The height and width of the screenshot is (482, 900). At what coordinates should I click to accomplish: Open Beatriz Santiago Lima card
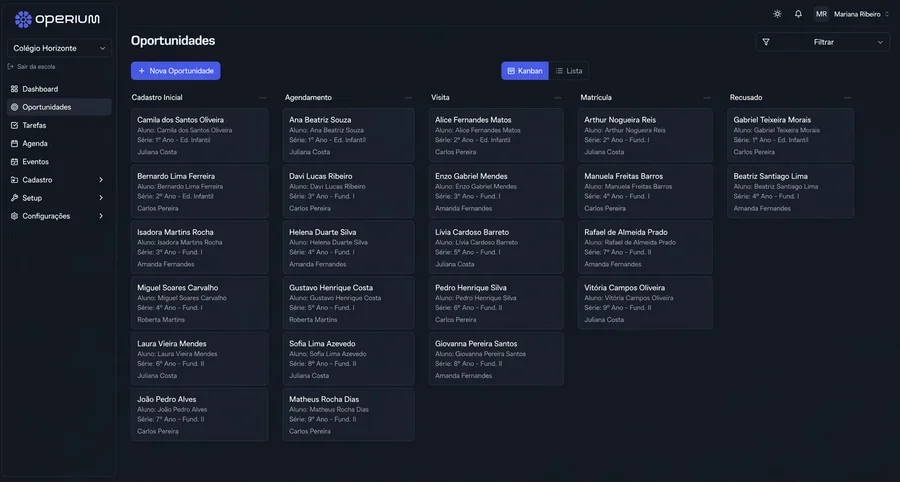pos(790,192)
